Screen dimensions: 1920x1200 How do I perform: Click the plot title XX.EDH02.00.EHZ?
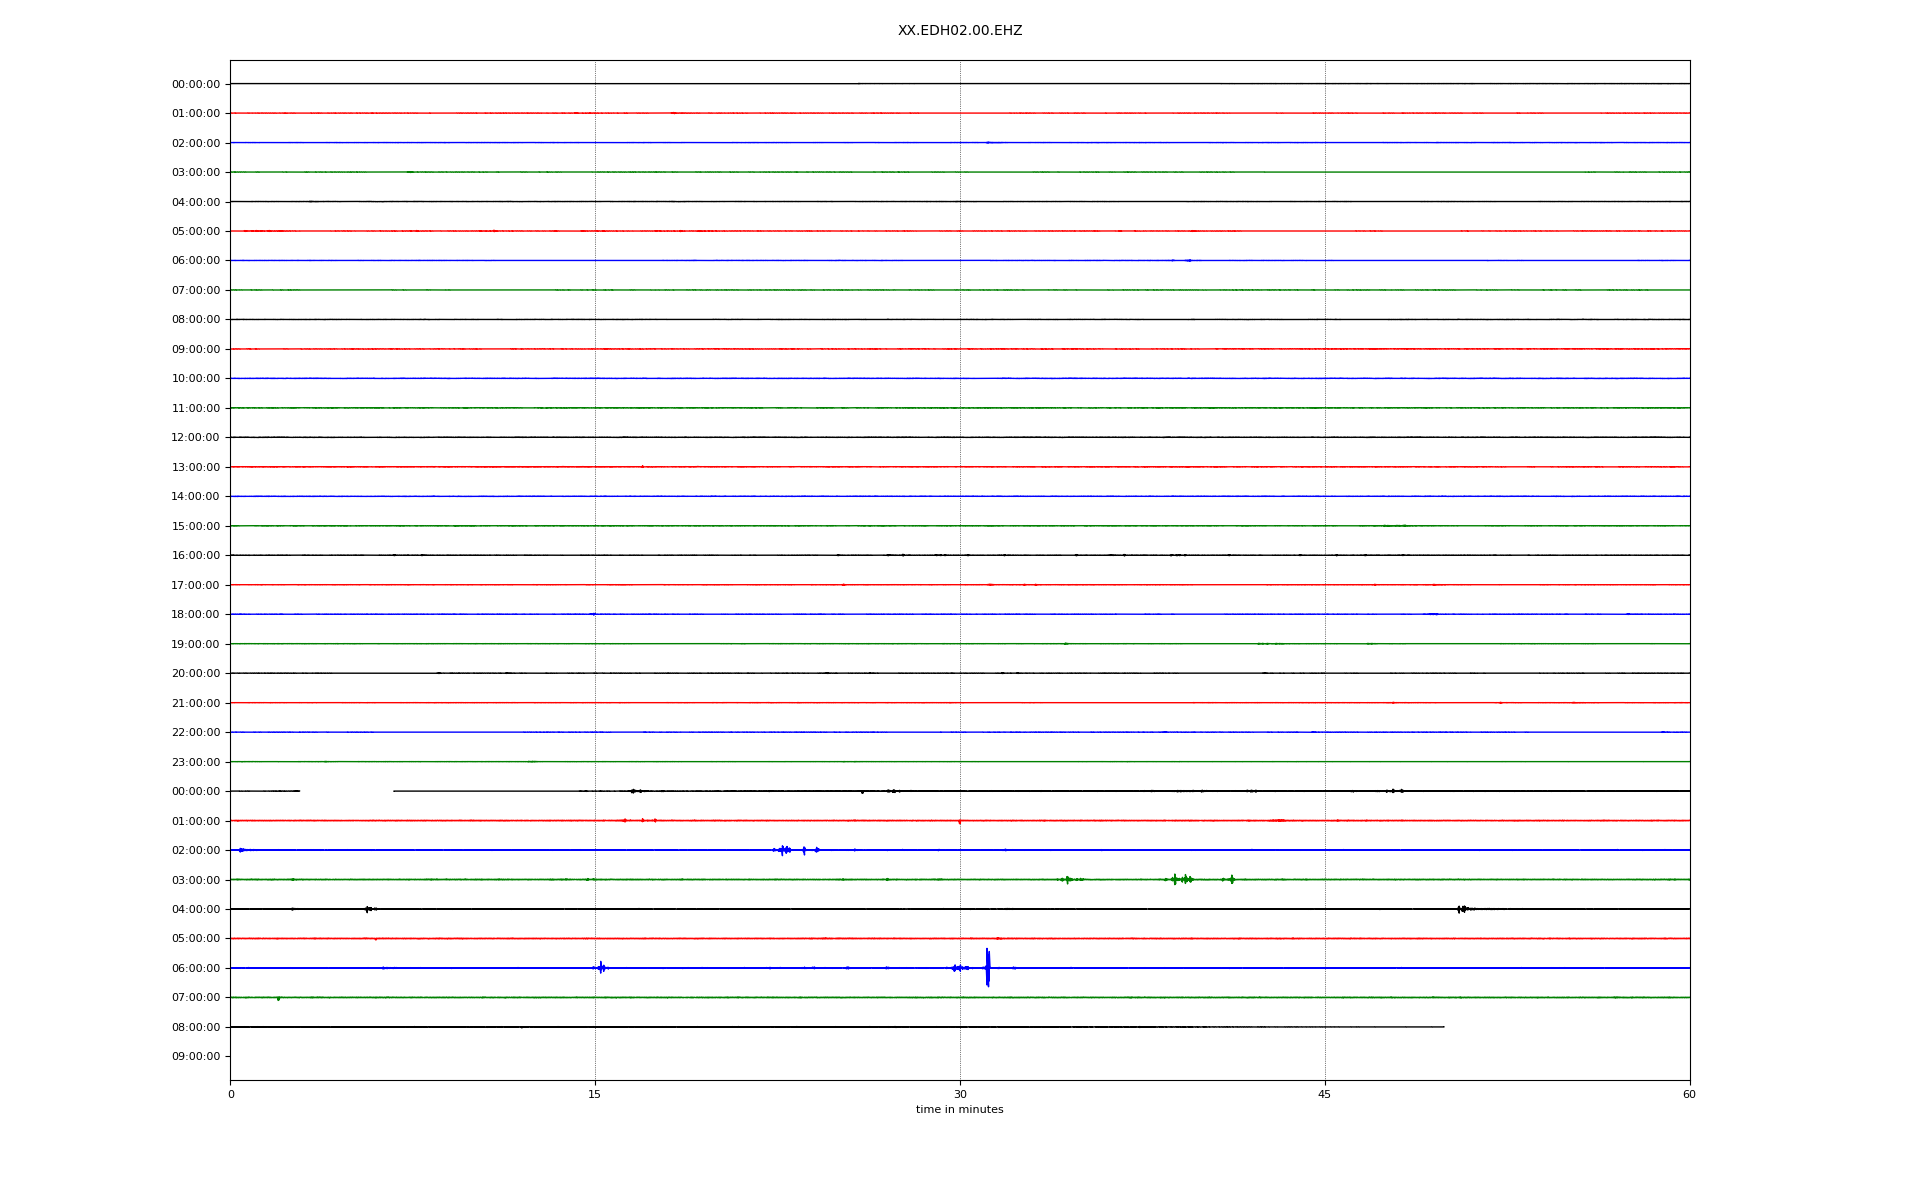[x=959, y=31]
